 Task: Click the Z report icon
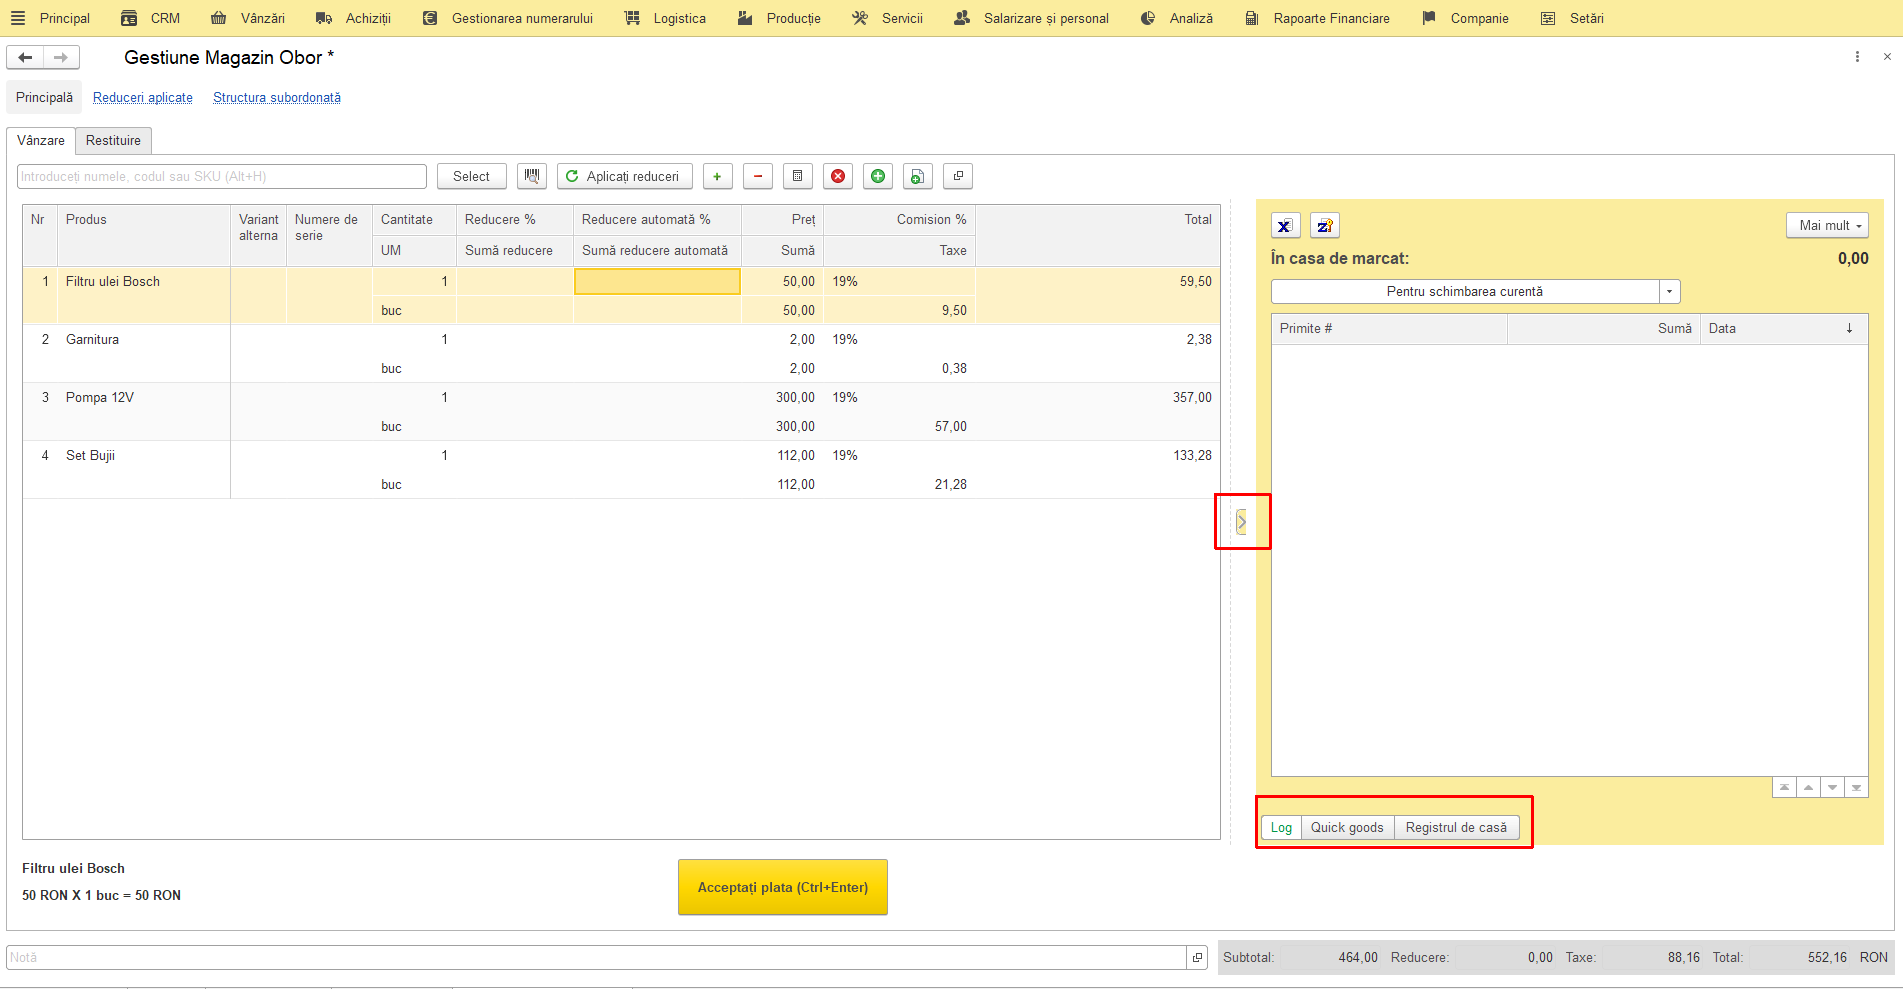[x=1325, y=226]
